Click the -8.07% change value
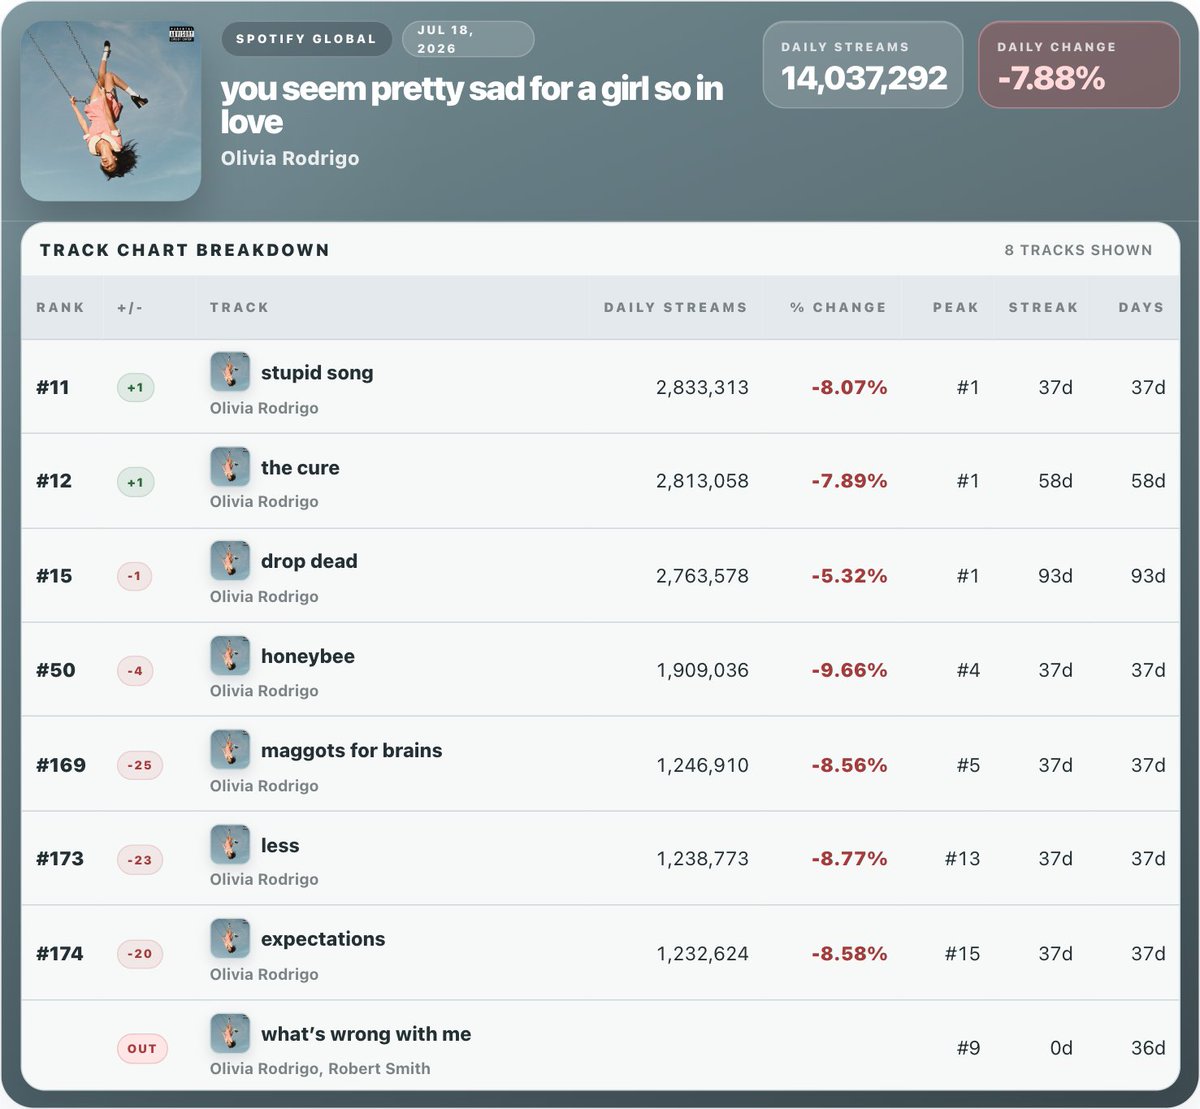 click(849, 387)
